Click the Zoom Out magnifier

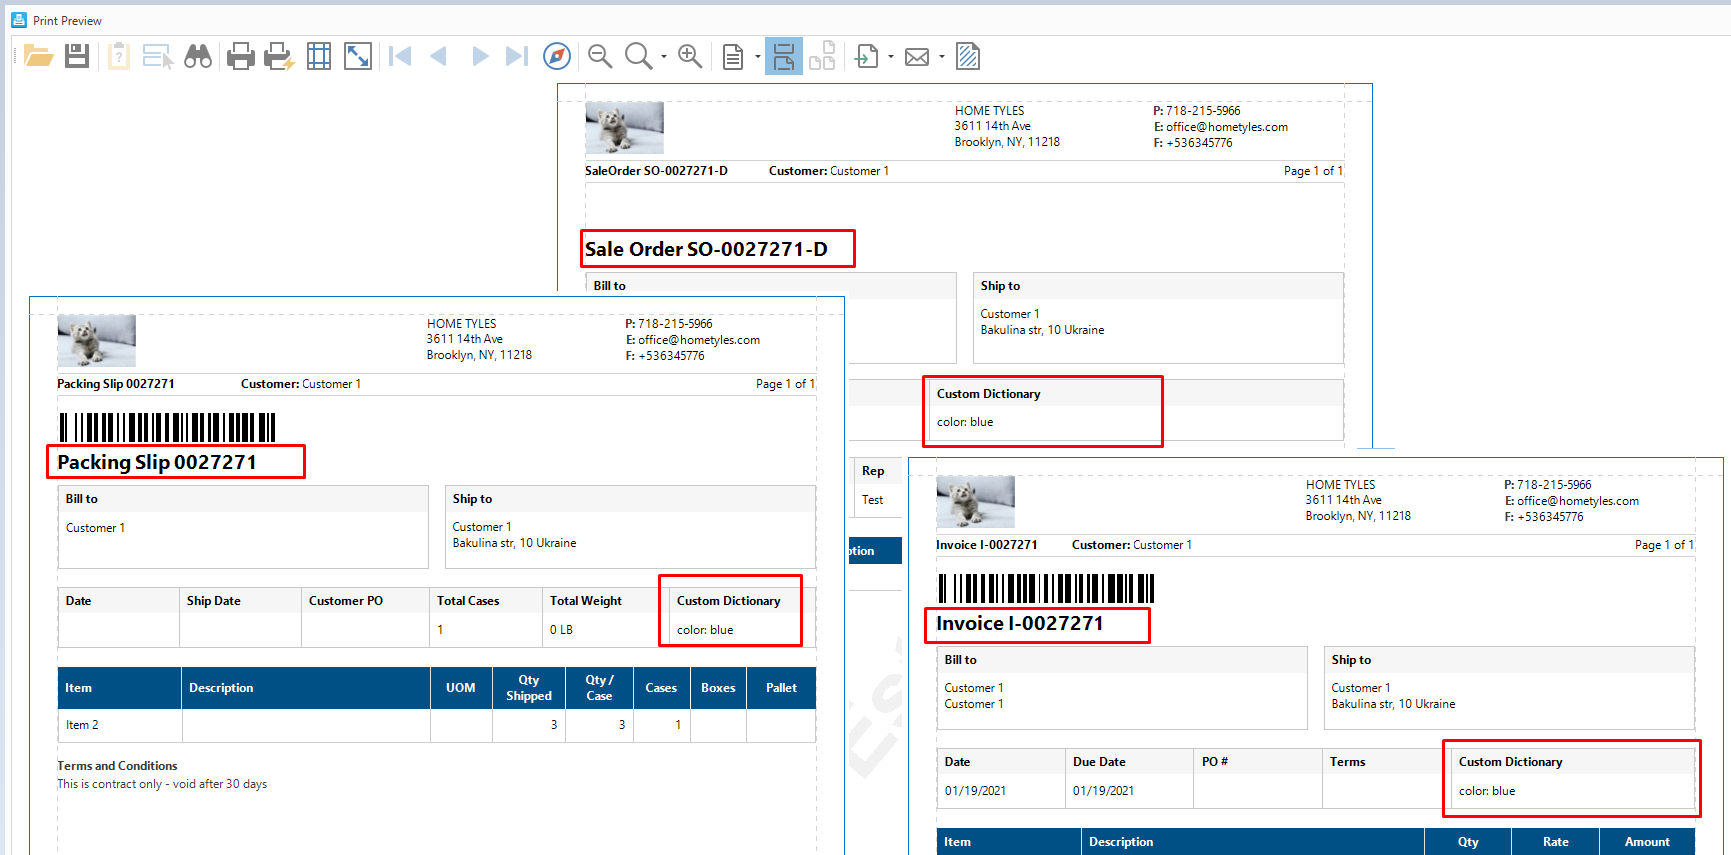600,56
